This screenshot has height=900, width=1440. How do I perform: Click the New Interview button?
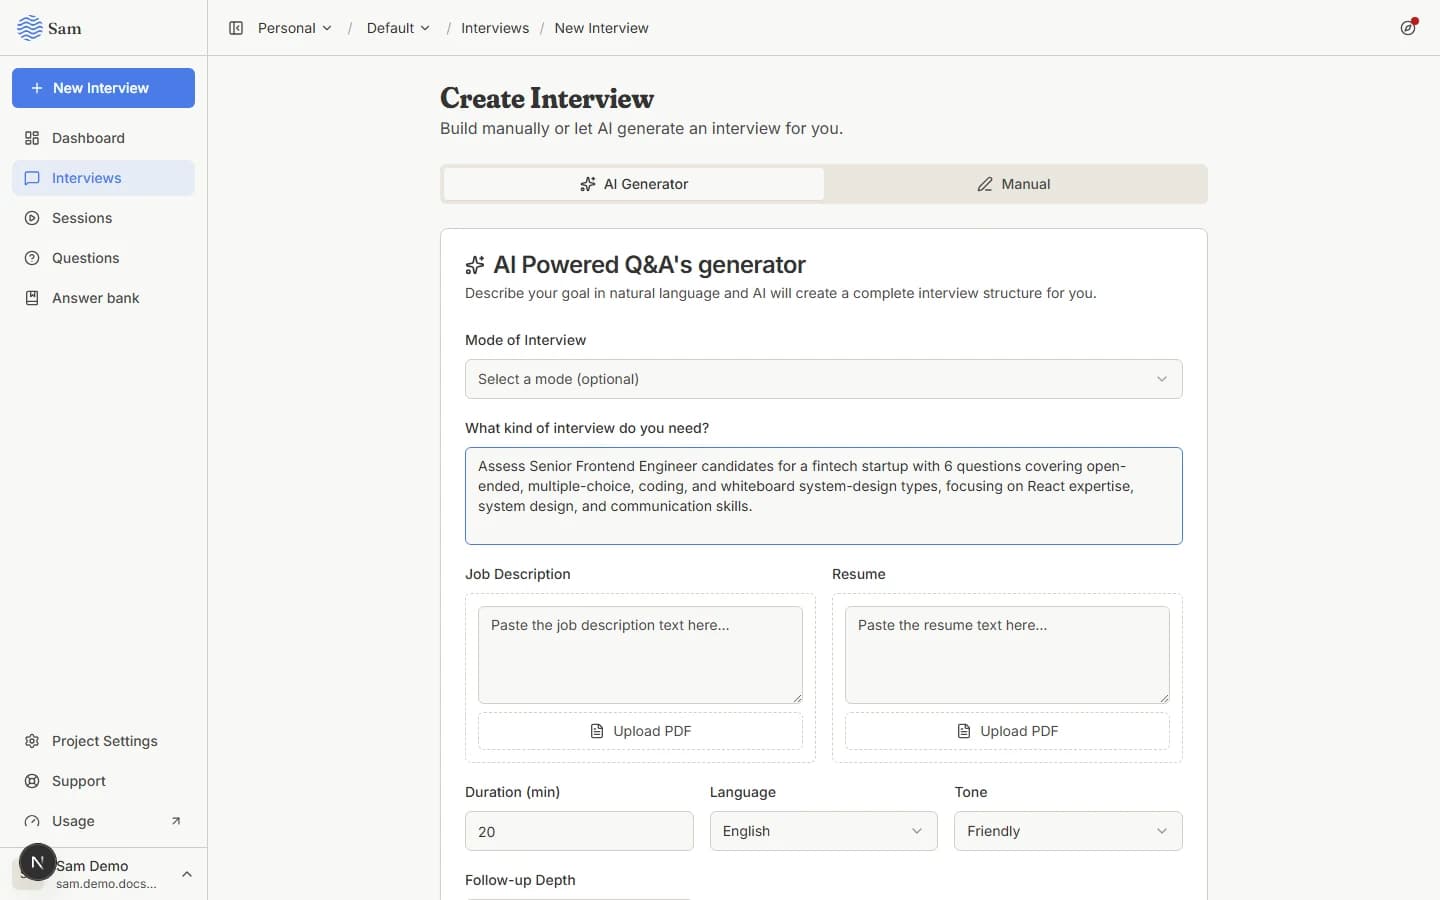click(103, 88)
